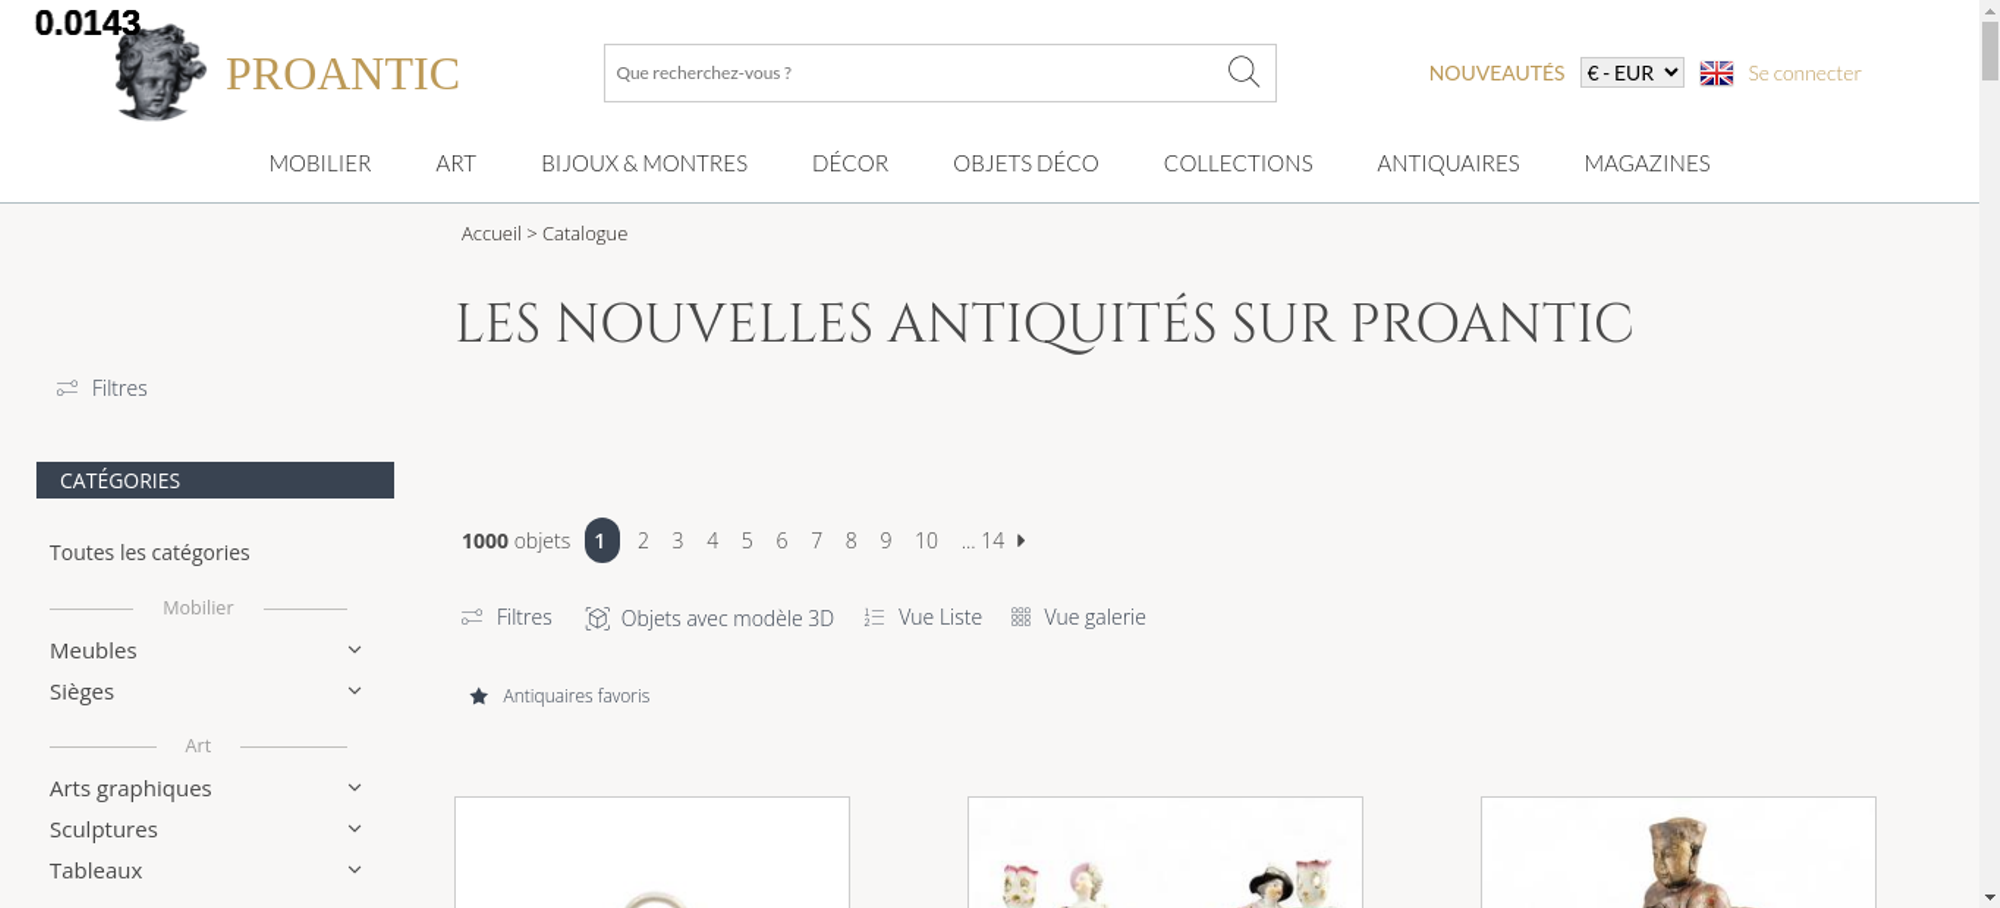Click the Se connecter link
The image size is (2000, 908).
coord(1804,73)
